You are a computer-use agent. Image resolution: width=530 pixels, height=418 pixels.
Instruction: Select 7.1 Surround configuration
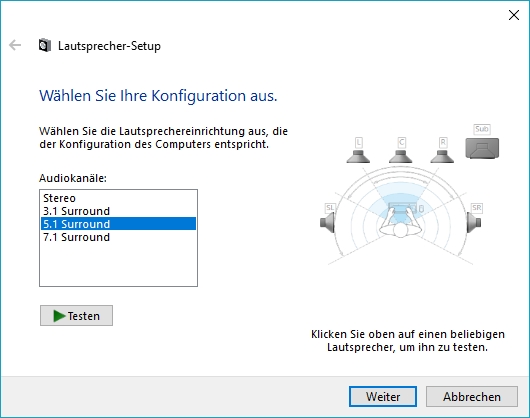(118, 237)
